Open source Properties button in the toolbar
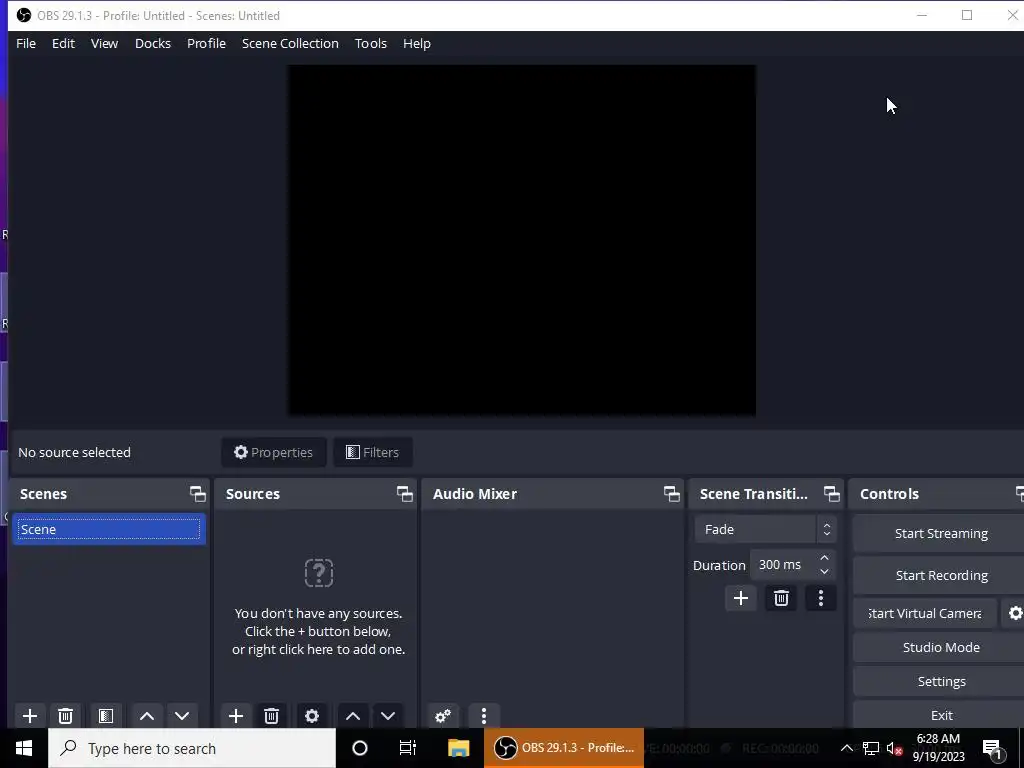Viewport: 1024px width, 768px height. click(274, 452)
